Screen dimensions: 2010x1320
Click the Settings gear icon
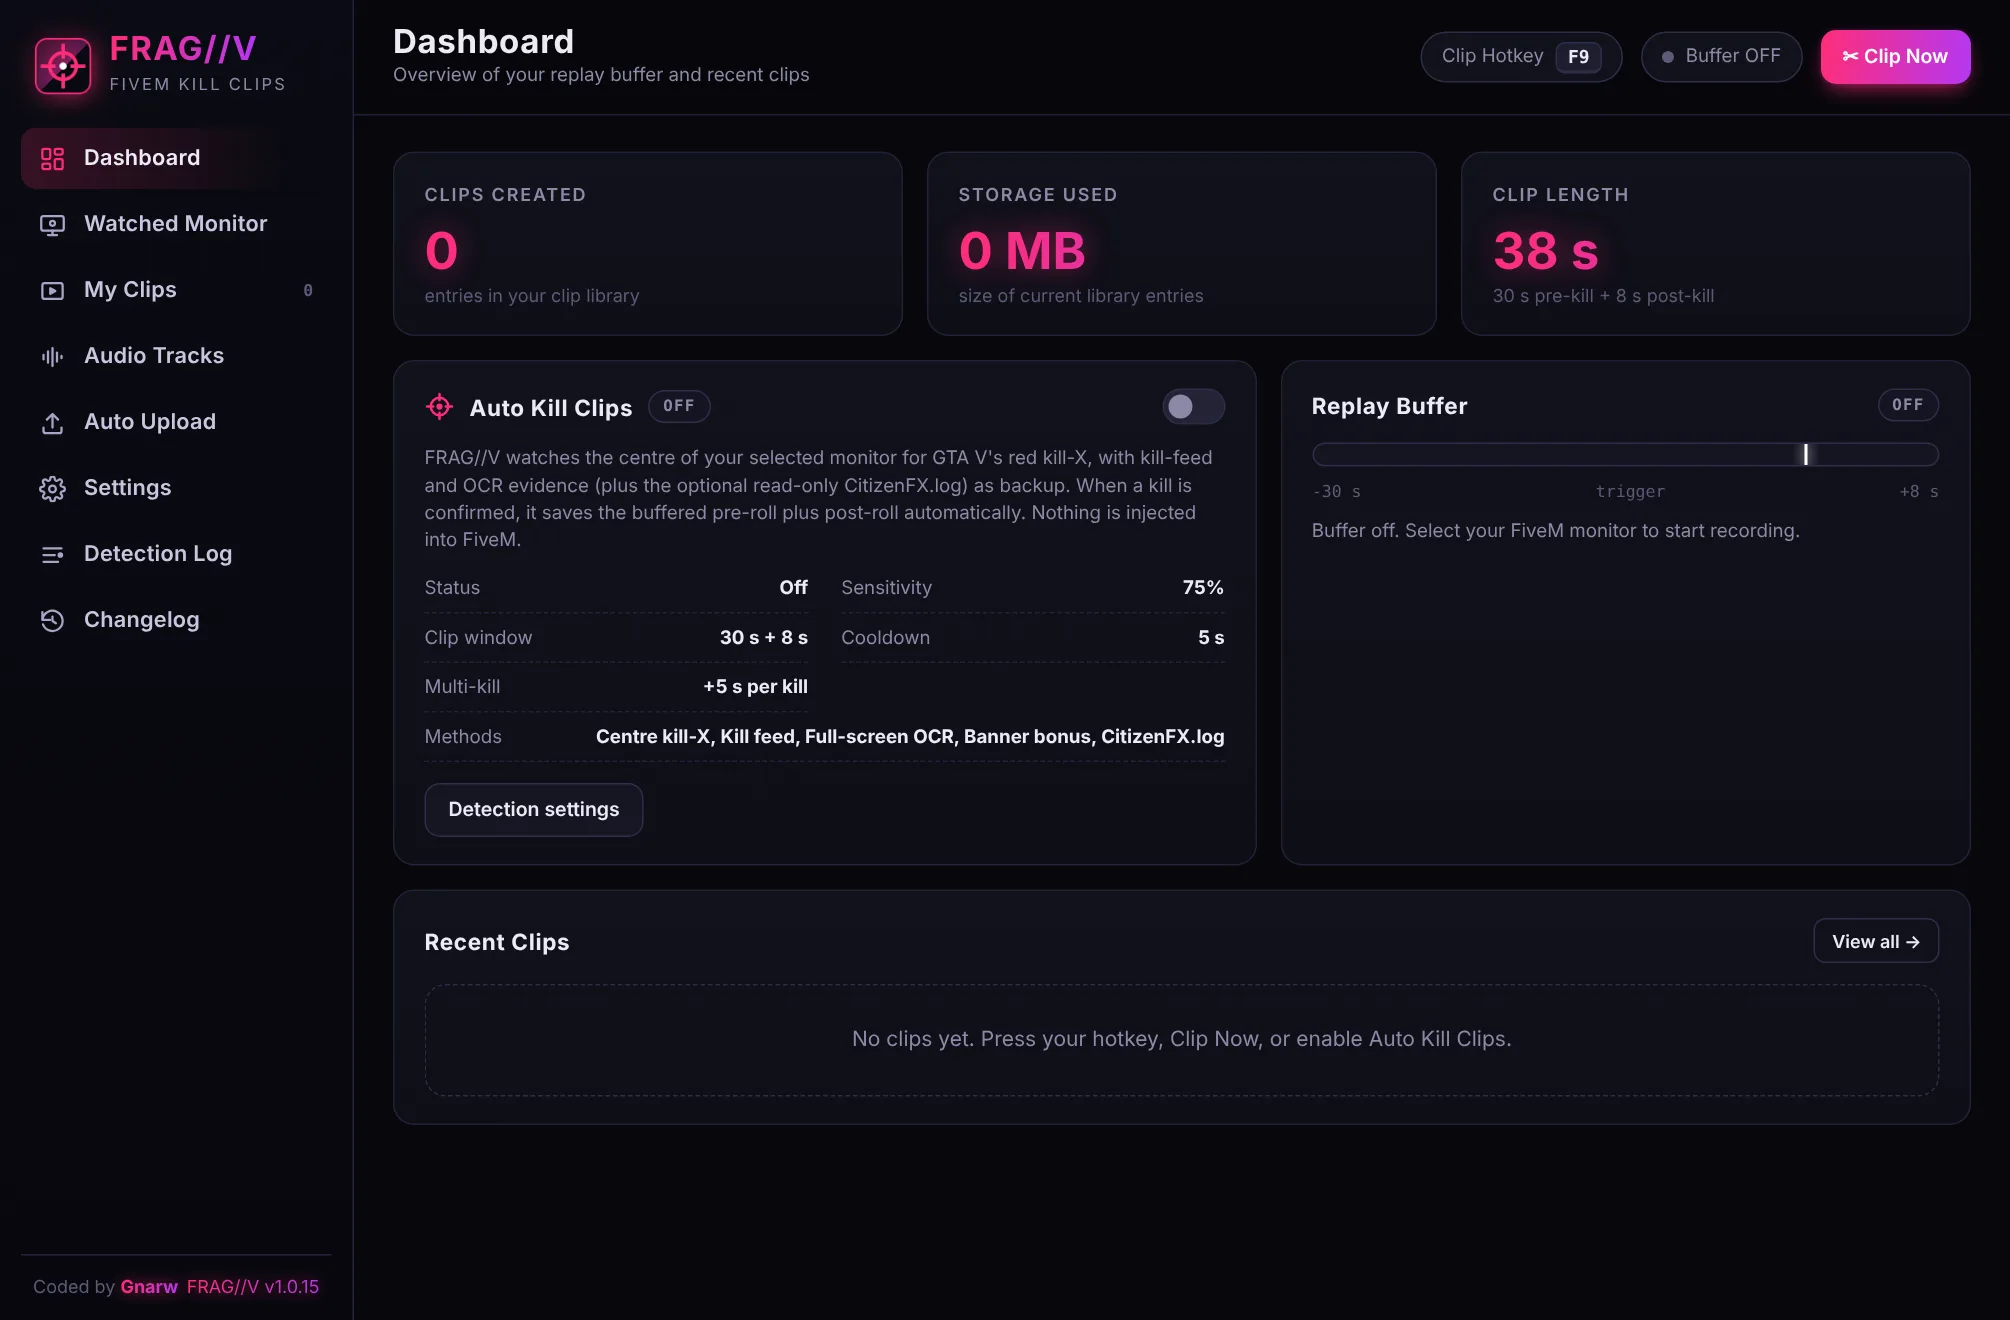52,488
